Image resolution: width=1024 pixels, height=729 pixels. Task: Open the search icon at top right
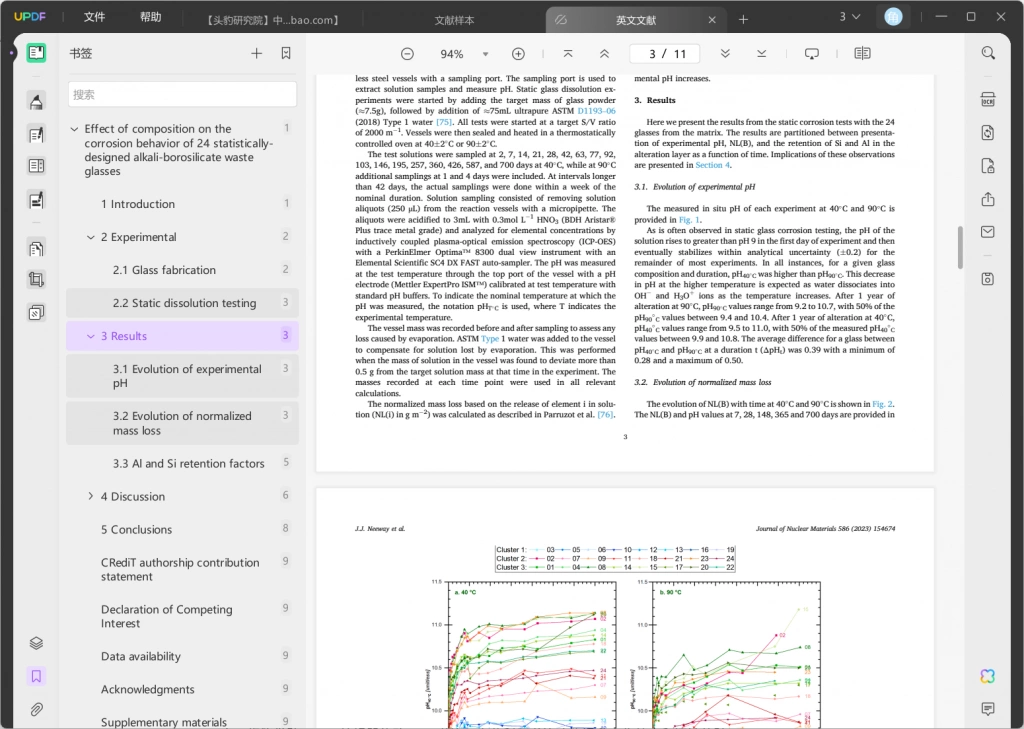click(x=988, y=54)
